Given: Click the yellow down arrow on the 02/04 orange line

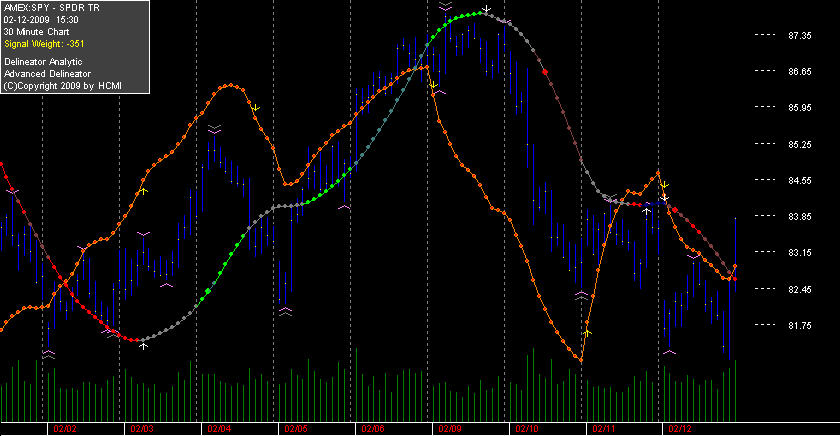Looking at the screenshot, I should pyautogui.click(x=256, y=108).
